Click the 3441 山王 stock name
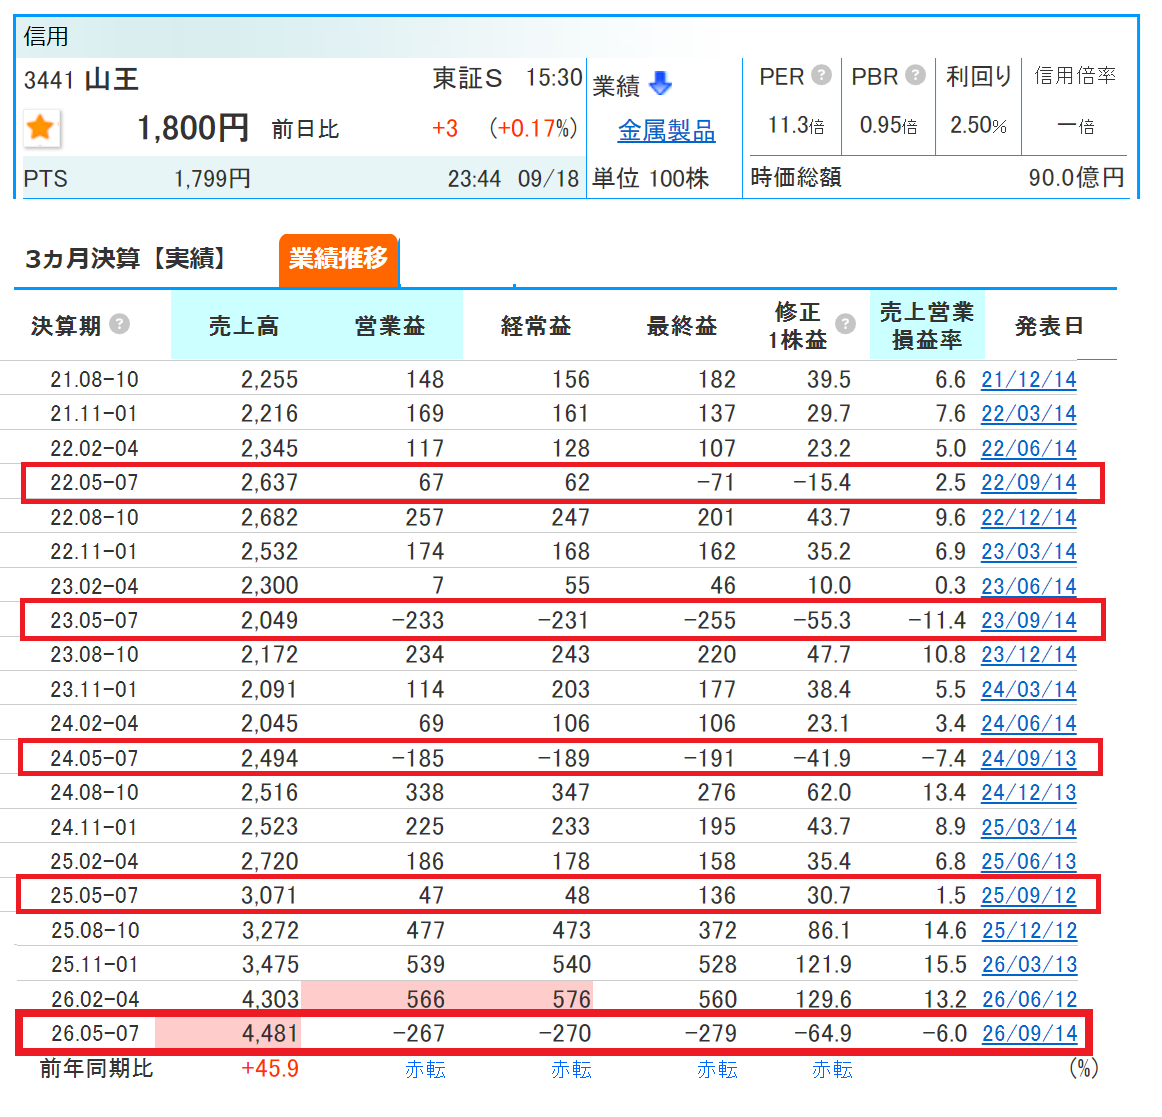1162x1117 pixels. pyautogui.click(x=82, y=79)
